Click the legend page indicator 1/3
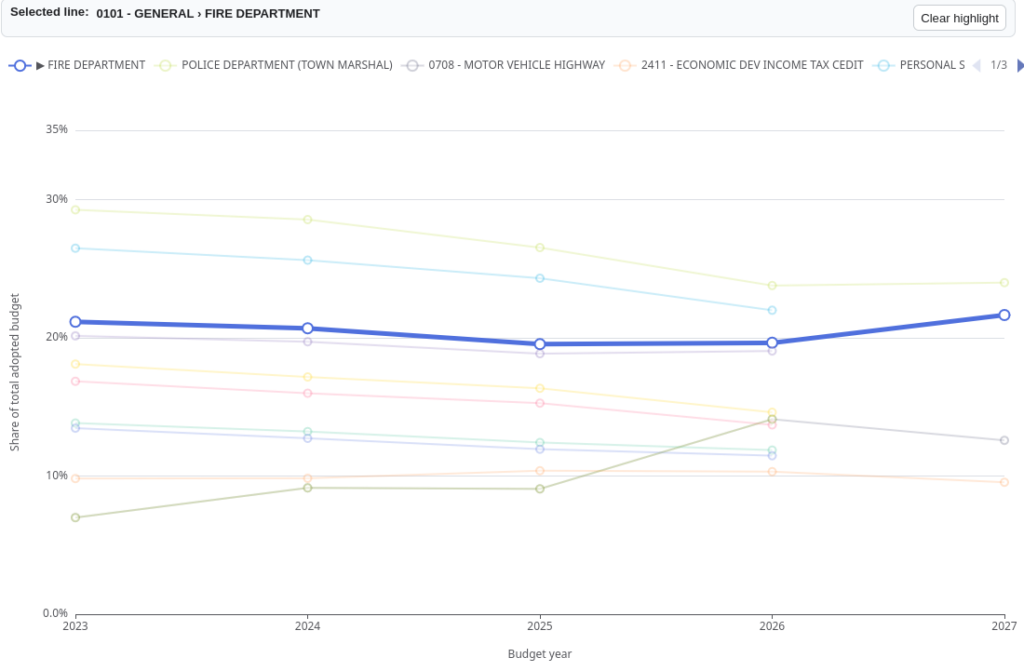The image size is (1024, 671). (999, 65)
